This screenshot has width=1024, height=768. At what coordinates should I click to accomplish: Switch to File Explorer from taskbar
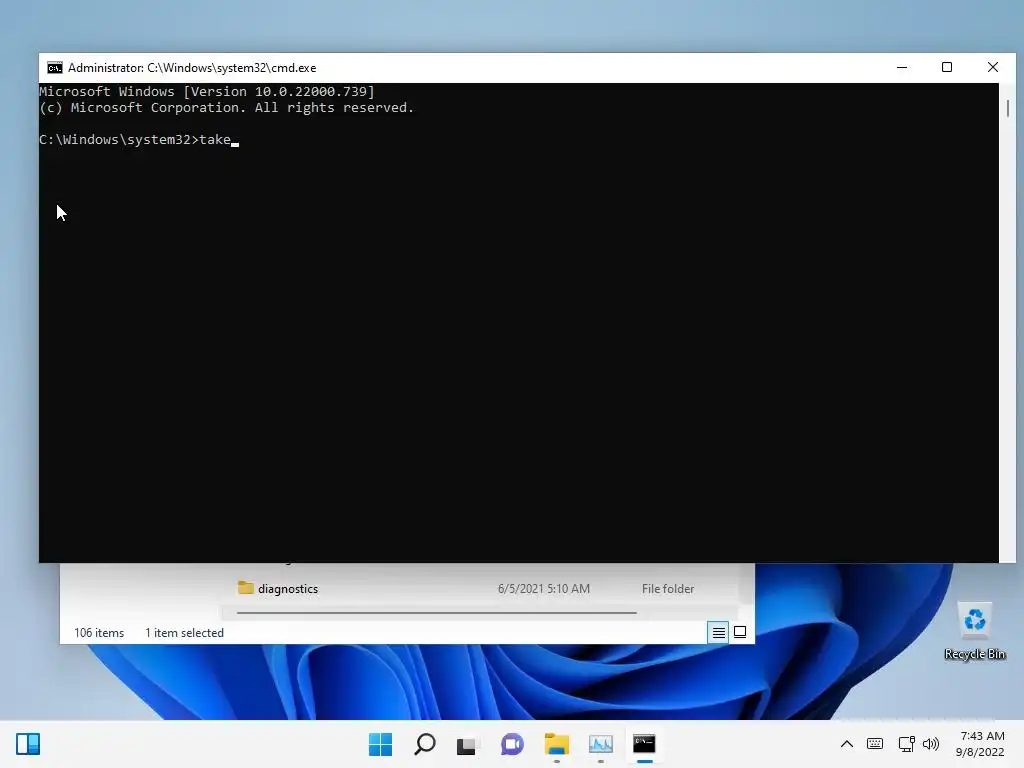tap(556, 744)
